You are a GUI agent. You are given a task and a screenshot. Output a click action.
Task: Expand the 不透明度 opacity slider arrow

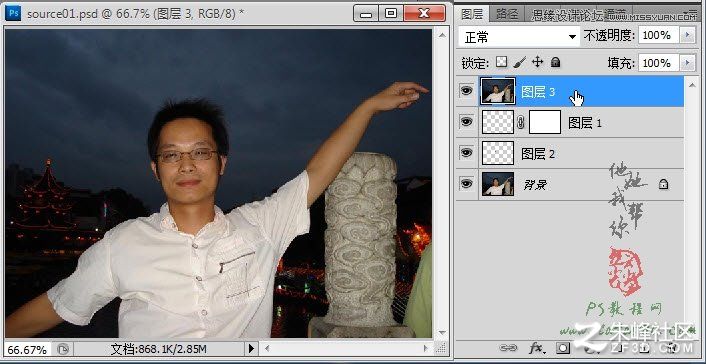pyautogui.click(x=687, y=35)
